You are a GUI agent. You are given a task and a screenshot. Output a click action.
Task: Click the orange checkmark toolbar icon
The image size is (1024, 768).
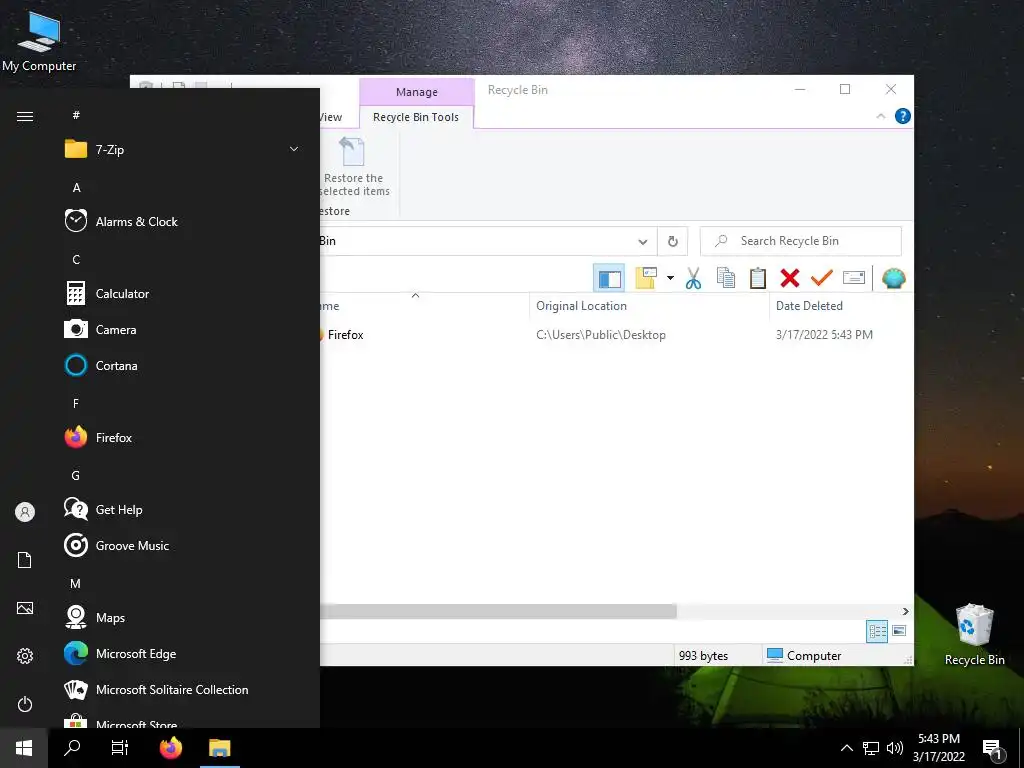[x=822, y=278]
